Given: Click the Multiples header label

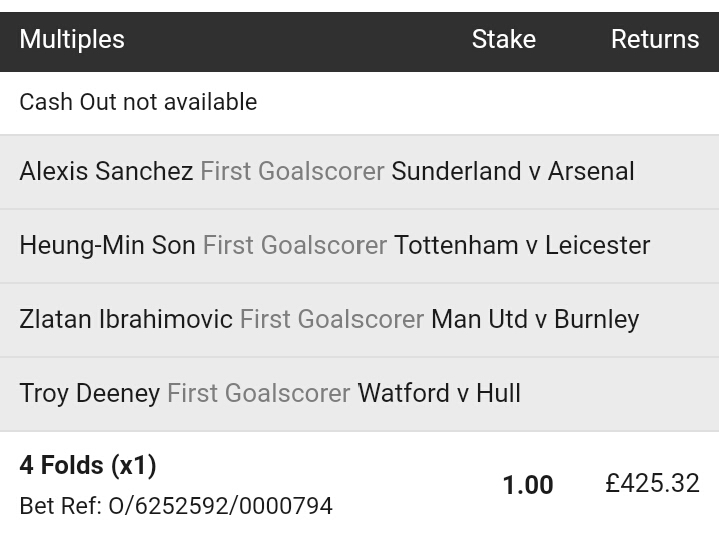Looking at the screenshot, I should (x=72, y=39).
